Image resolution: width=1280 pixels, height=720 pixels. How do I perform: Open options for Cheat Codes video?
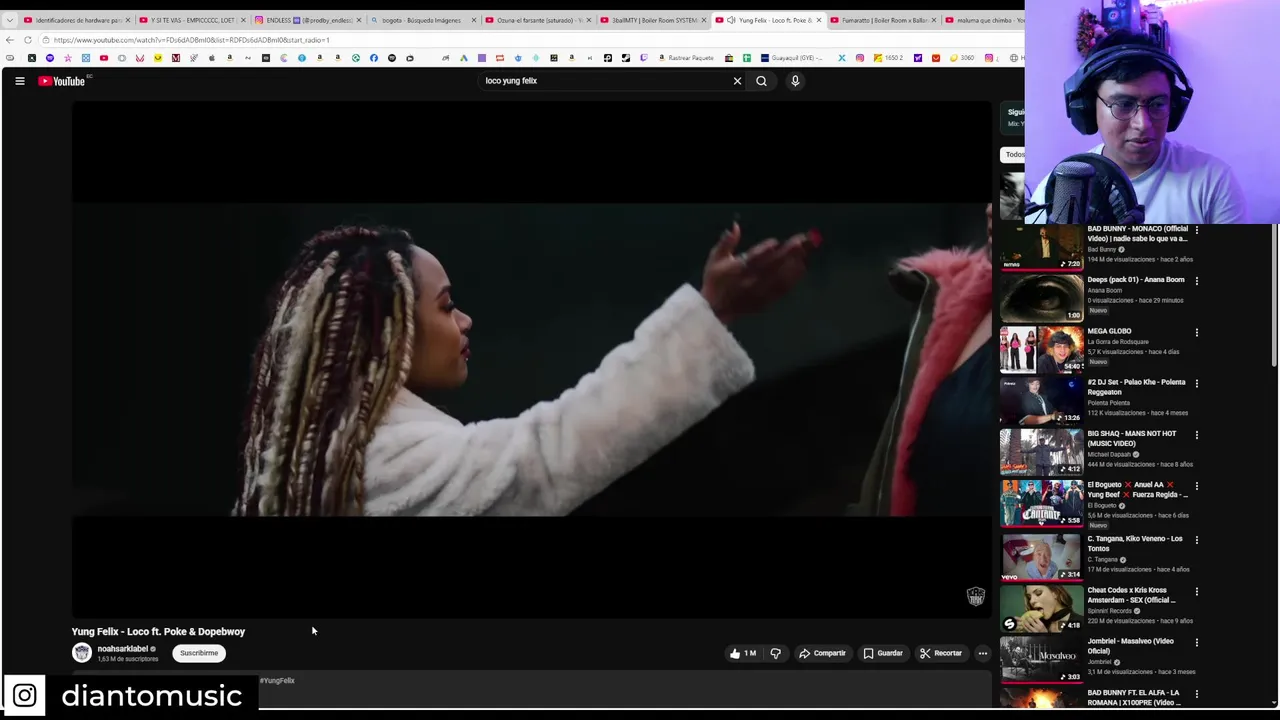tap(1196, 592)
